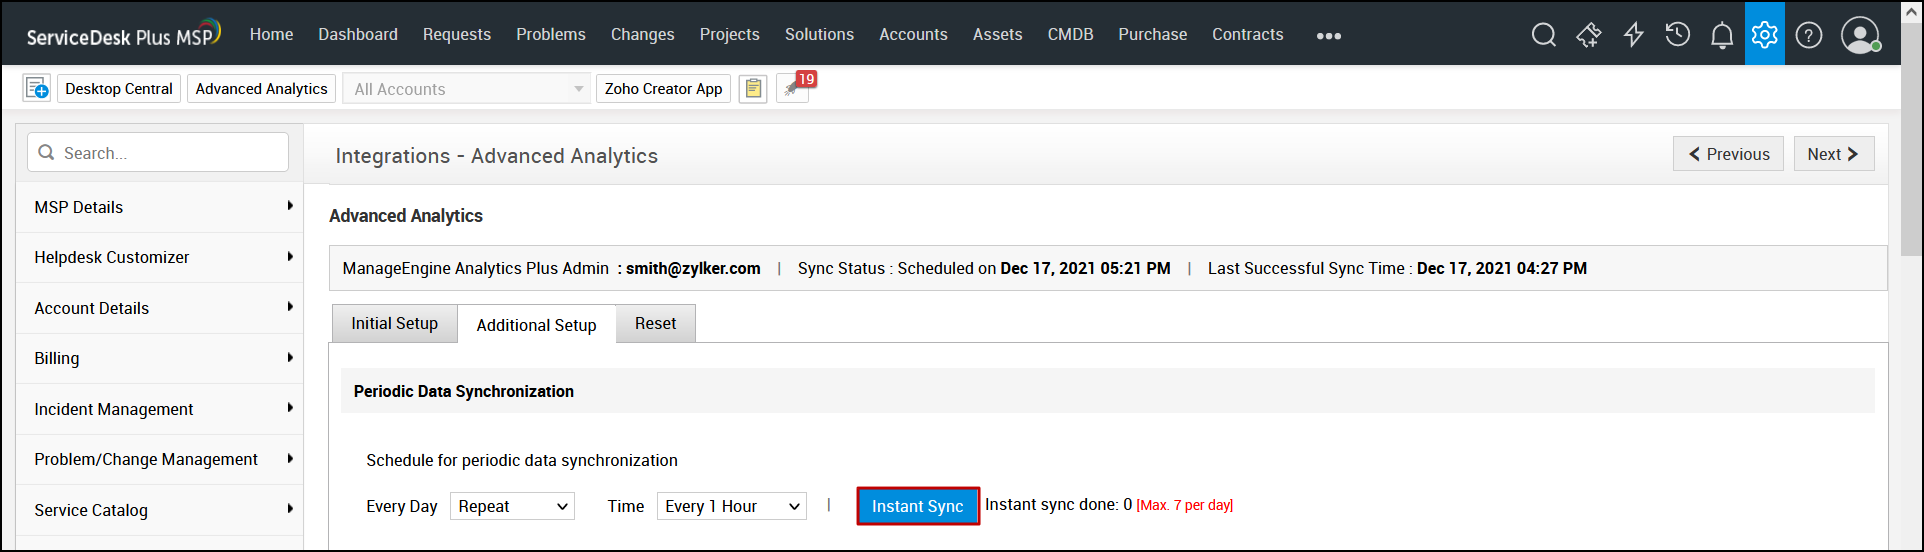1924x552 pixels.
Task: Open the Contracts menu
Action: [1247, 34]
